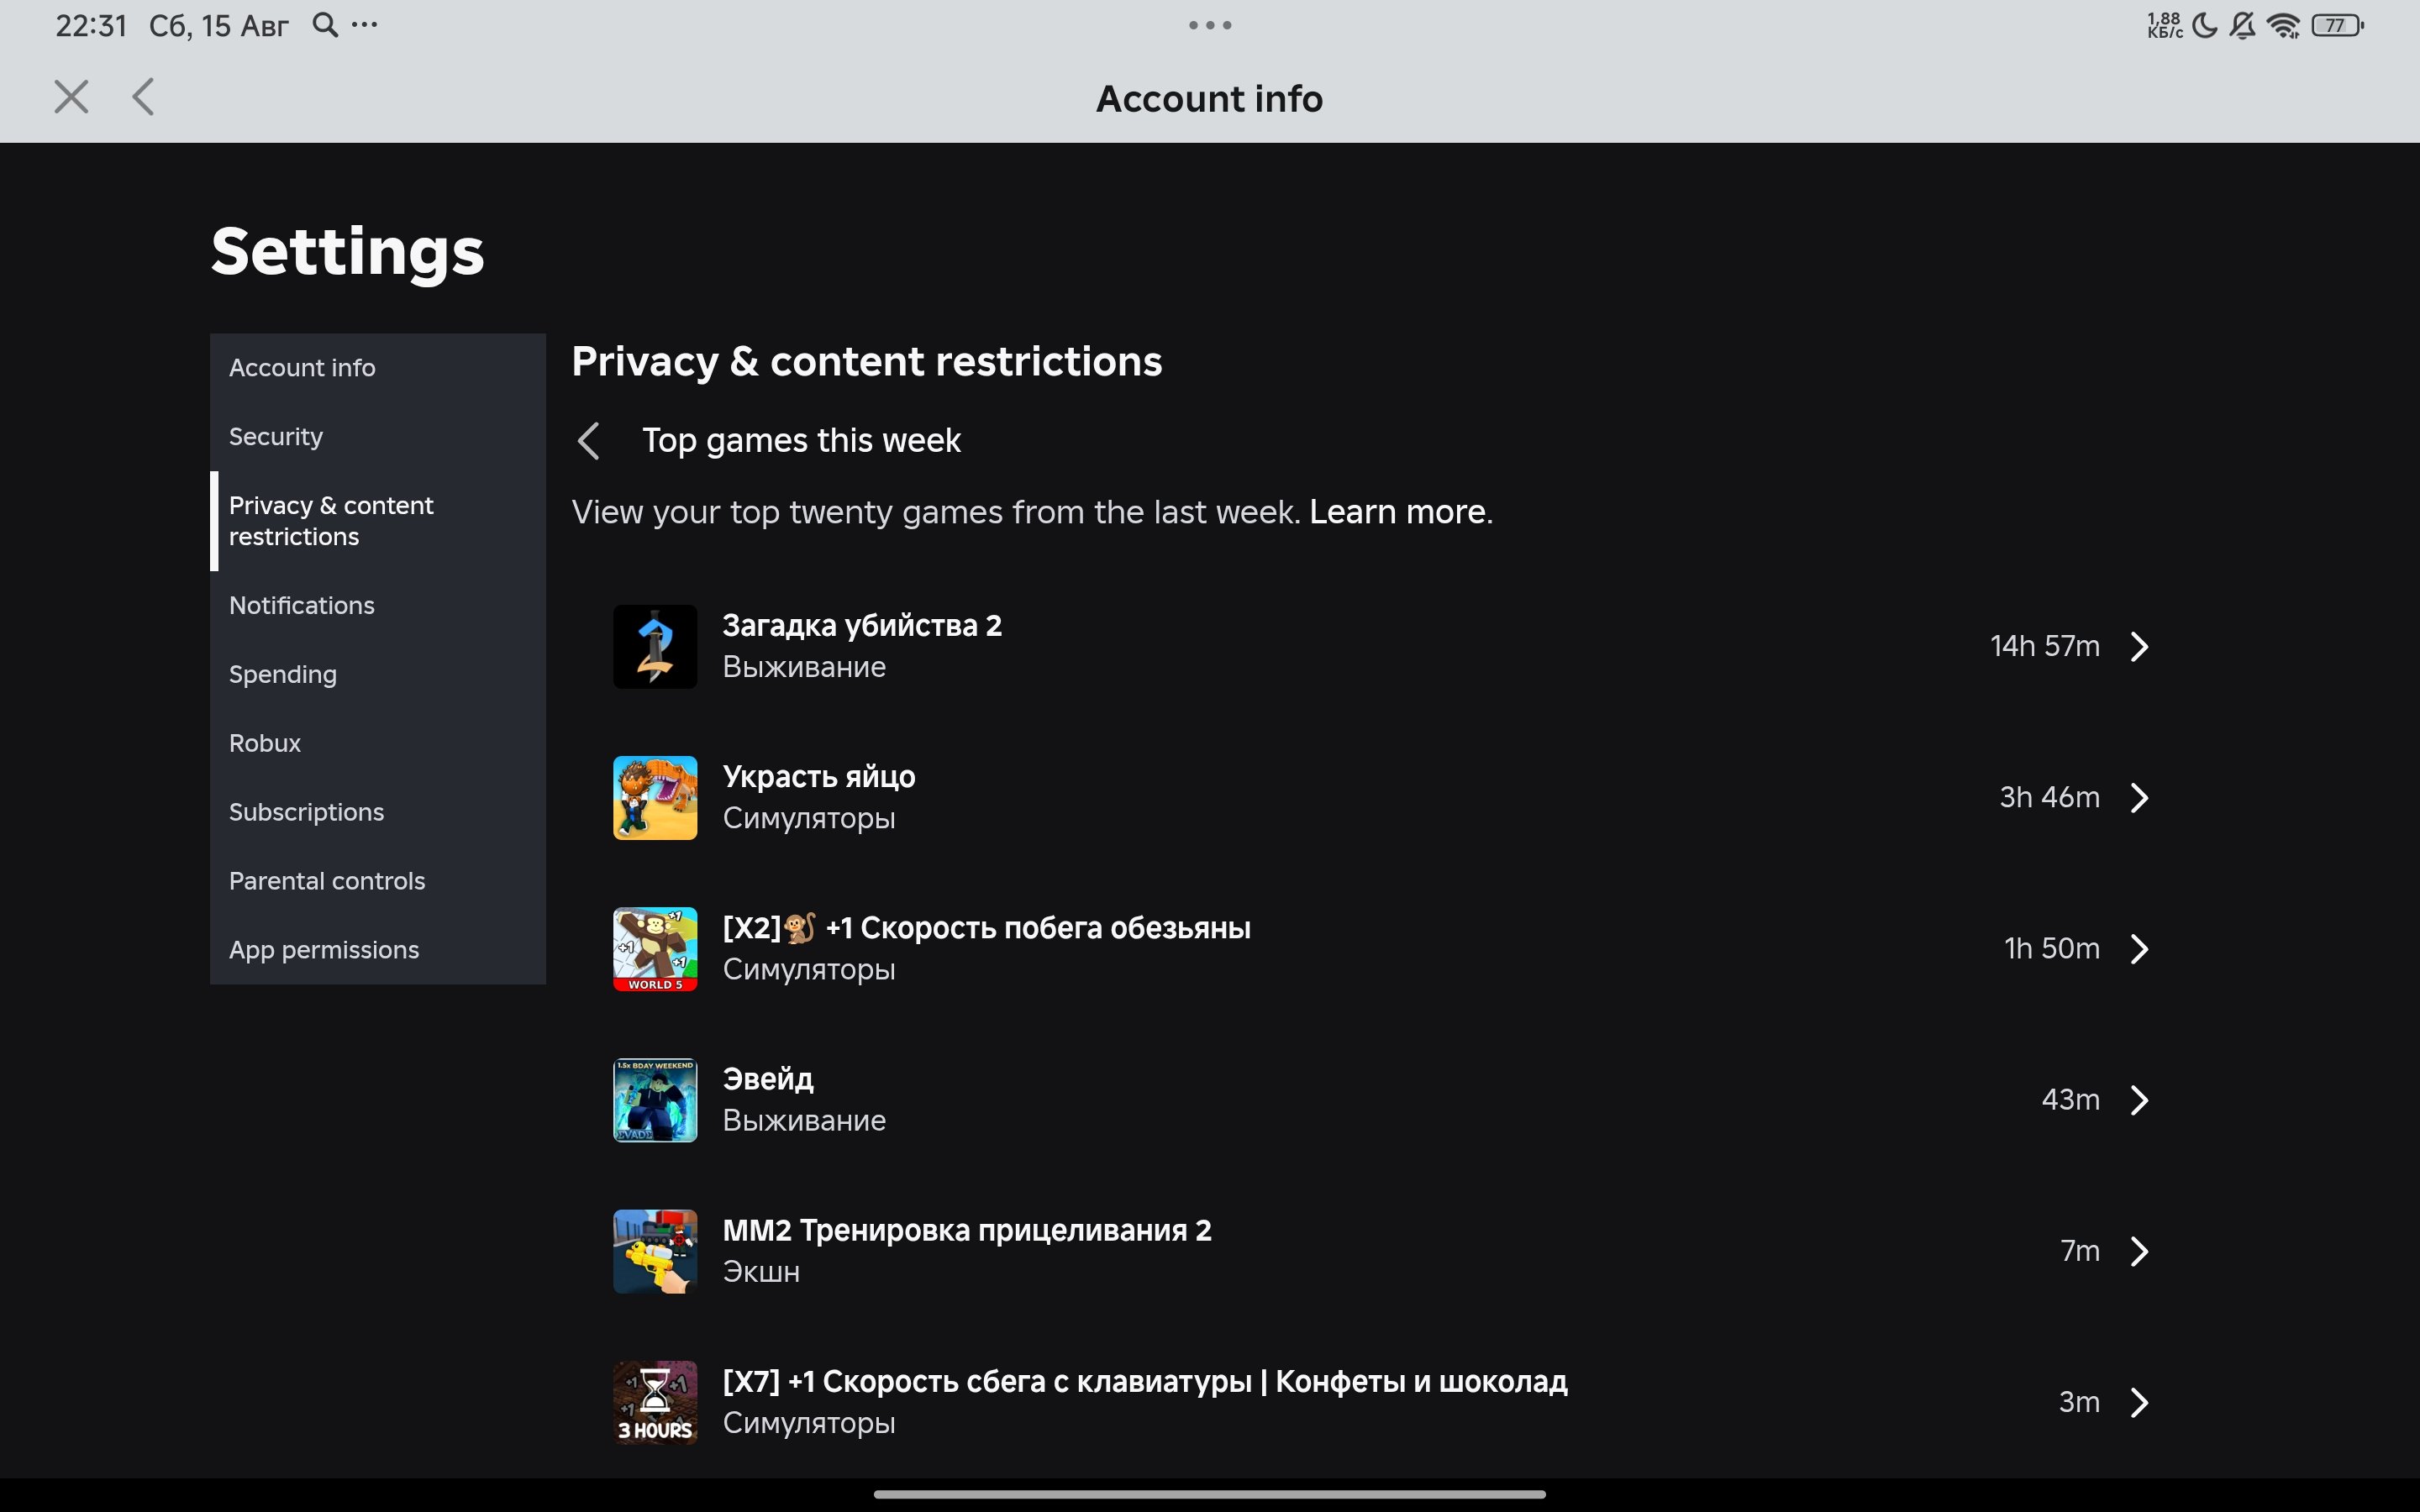
Task: Open Account info settings section
Action: 378,368
